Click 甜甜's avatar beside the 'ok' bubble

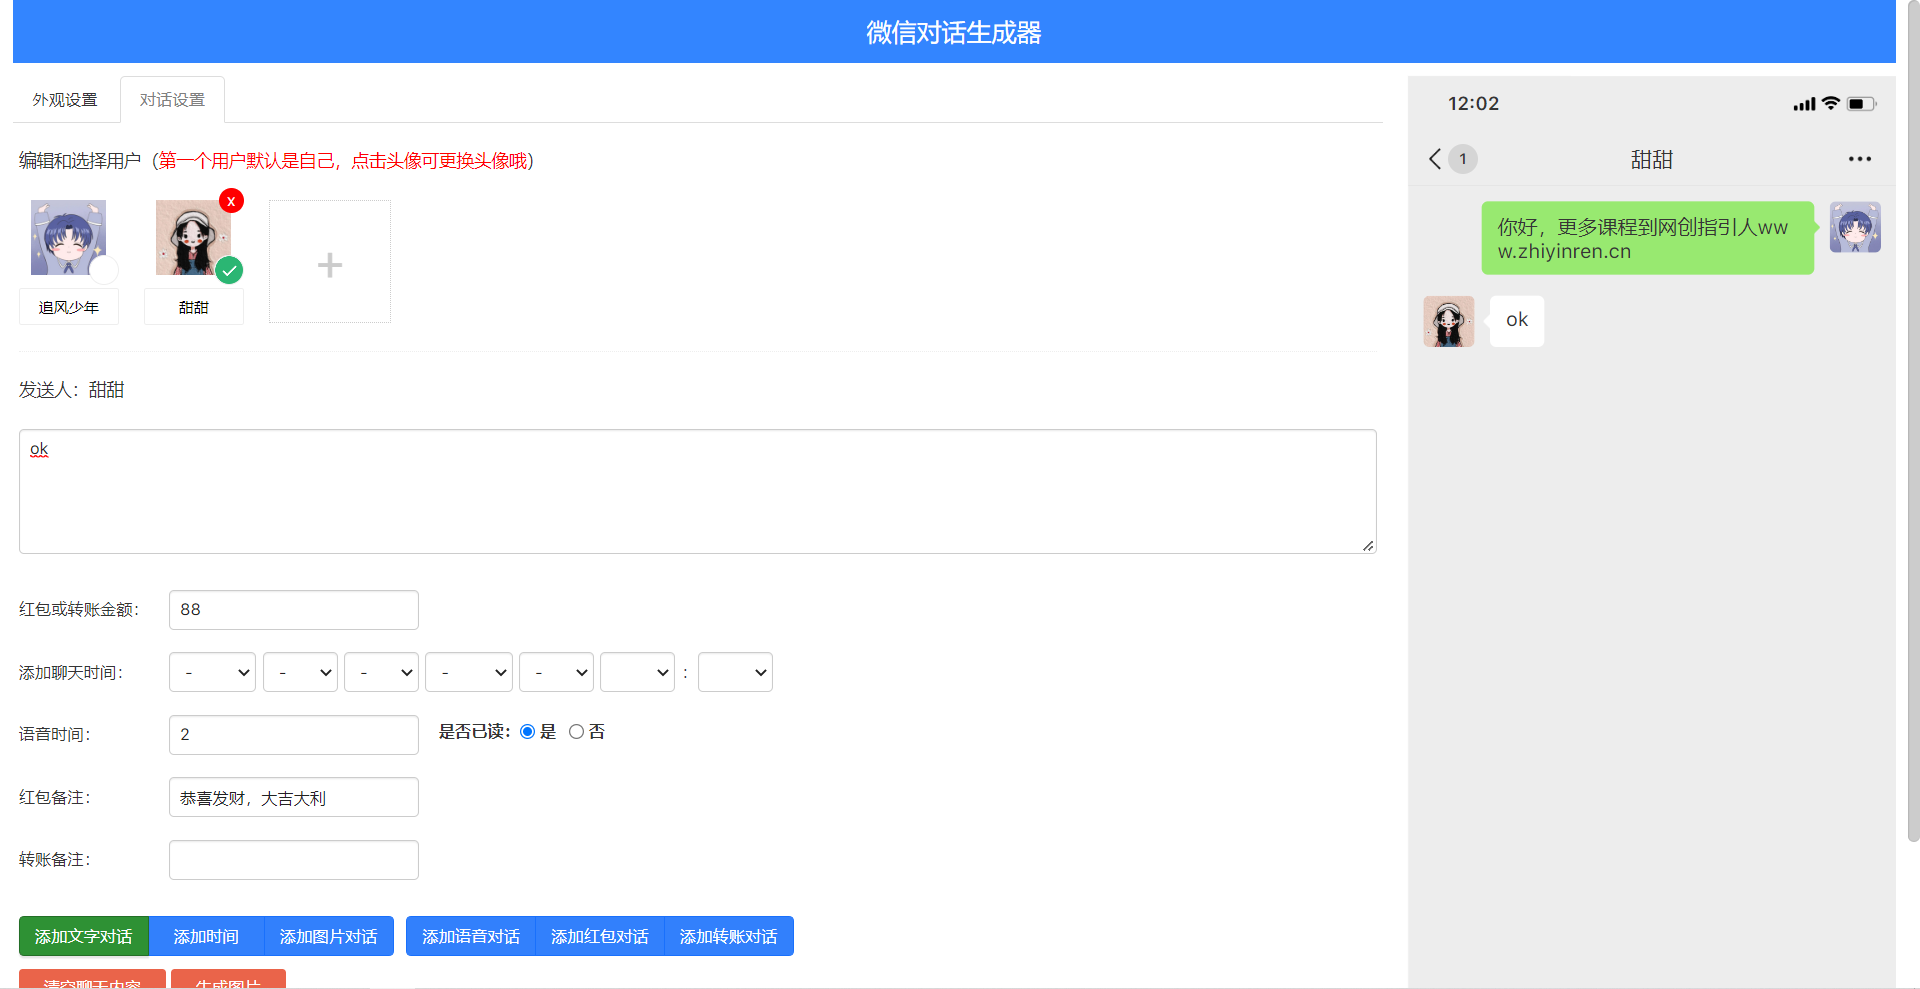(1449, 321)
